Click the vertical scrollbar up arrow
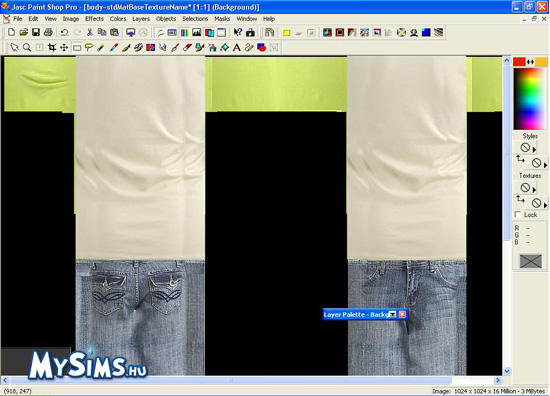Viewport: 550px width, 396px height. pyautogui.click(x=507, y=60)
